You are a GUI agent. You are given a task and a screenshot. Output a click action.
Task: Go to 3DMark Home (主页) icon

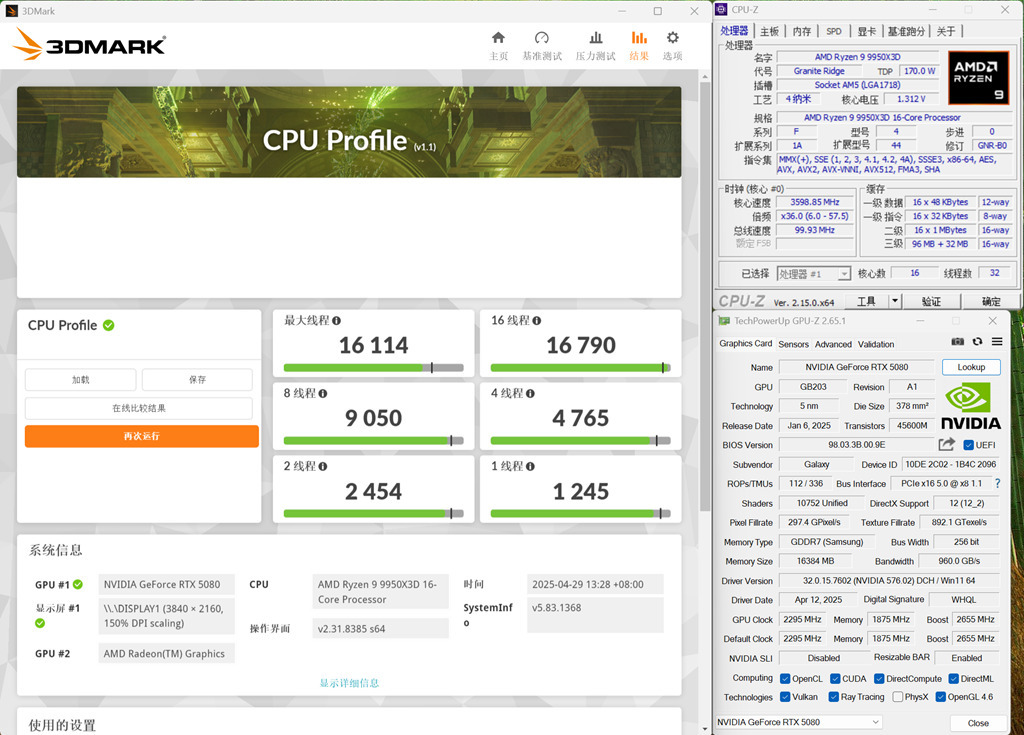click(x=498, y=38)
